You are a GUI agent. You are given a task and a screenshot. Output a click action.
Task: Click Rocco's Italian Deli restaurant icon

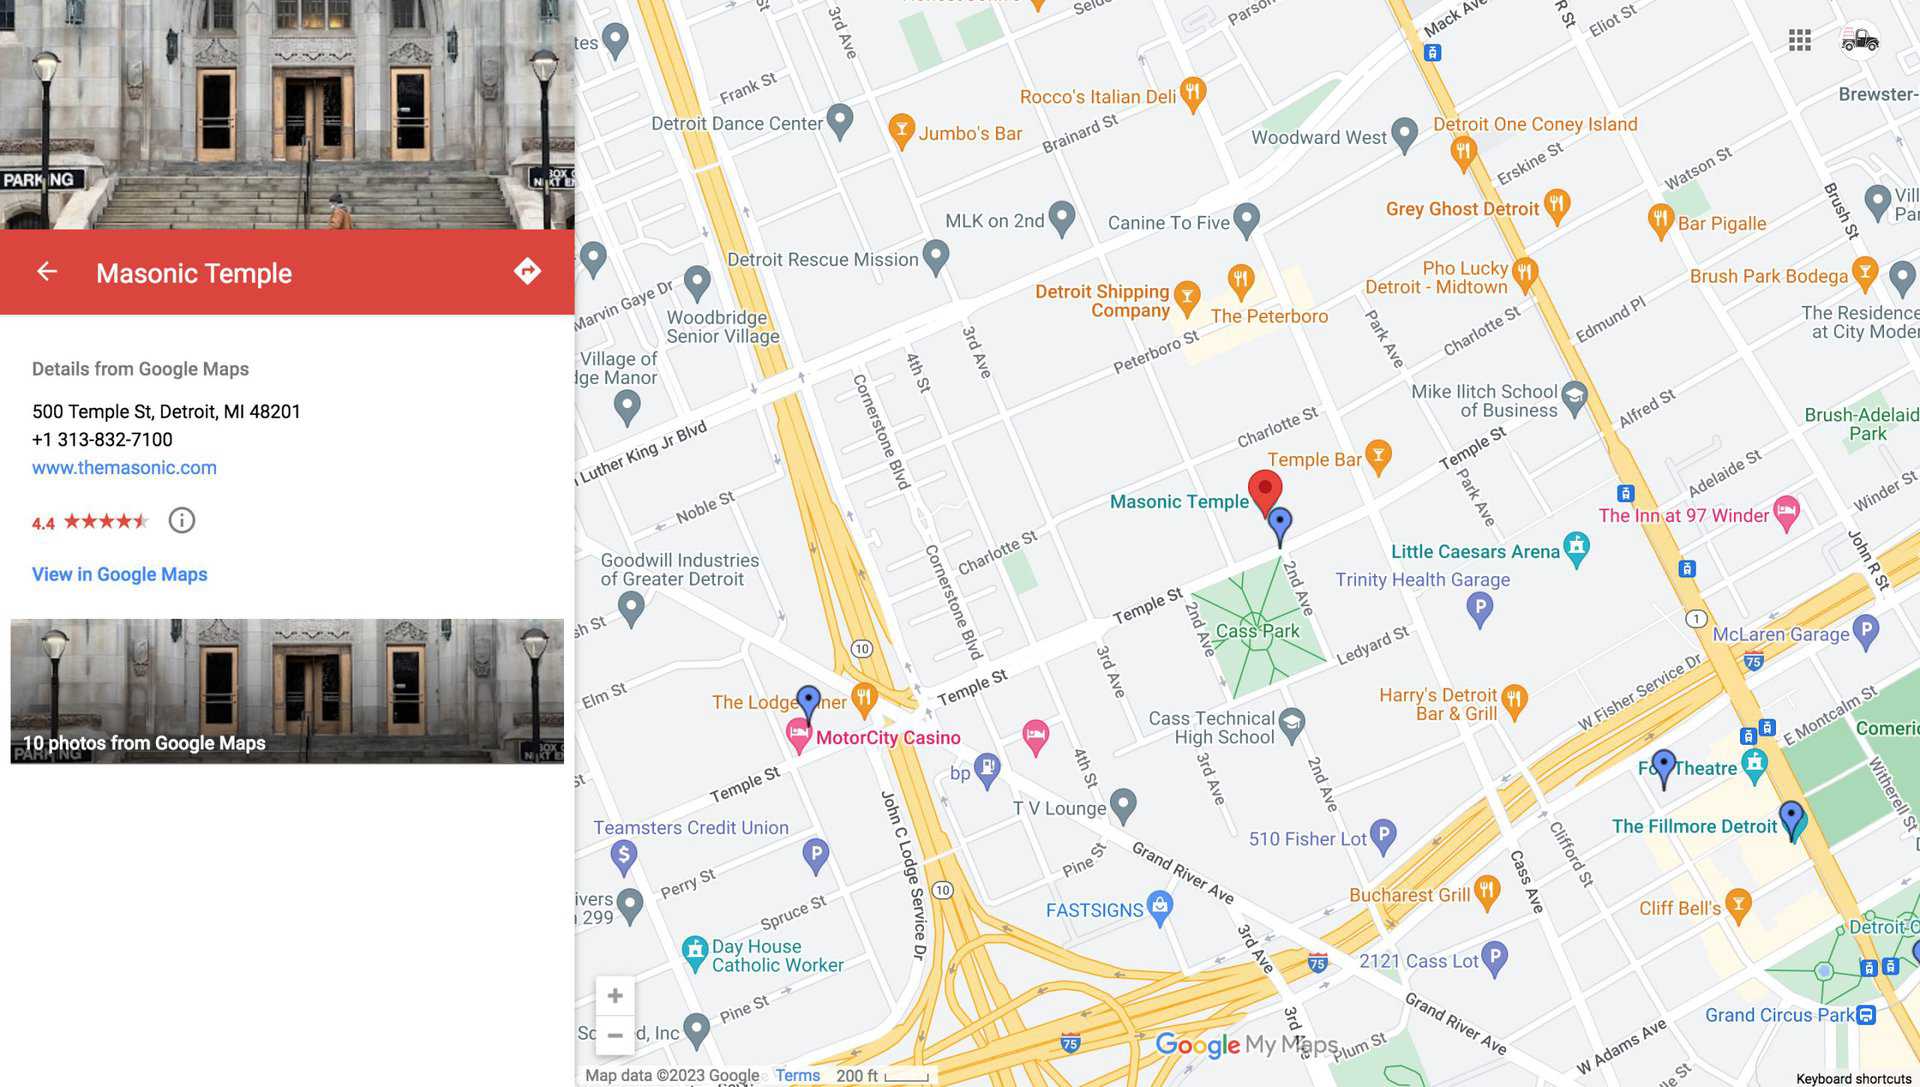pos(1192,94)
